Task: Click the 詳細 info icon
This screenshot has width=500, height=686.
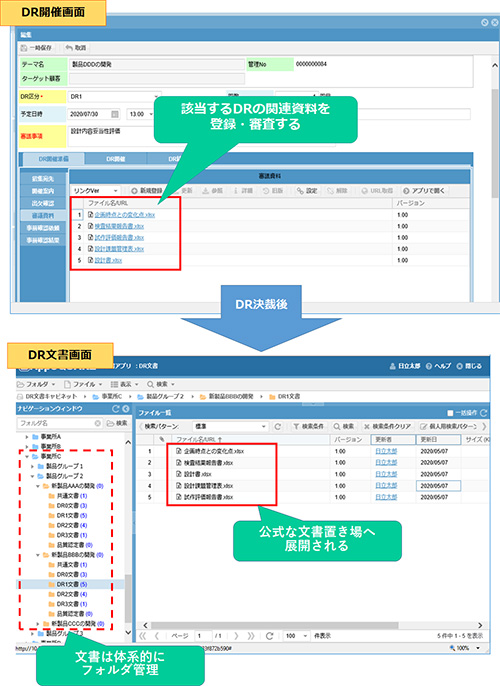Action: [236, 191]
